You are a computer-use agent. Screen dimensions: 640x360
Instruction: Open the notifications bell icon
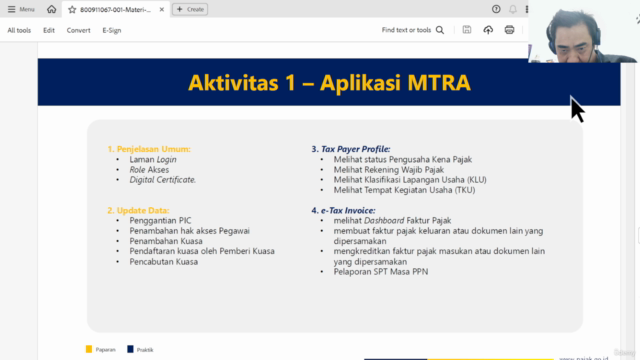point(513,9)
